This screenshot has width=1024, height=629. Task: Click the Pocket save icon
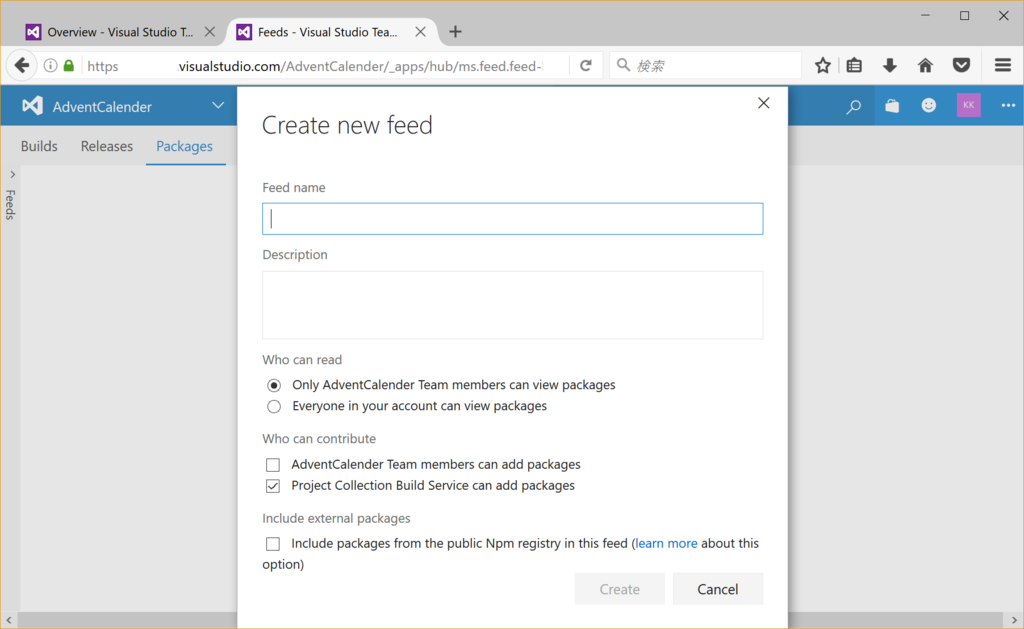coord(961,65)
